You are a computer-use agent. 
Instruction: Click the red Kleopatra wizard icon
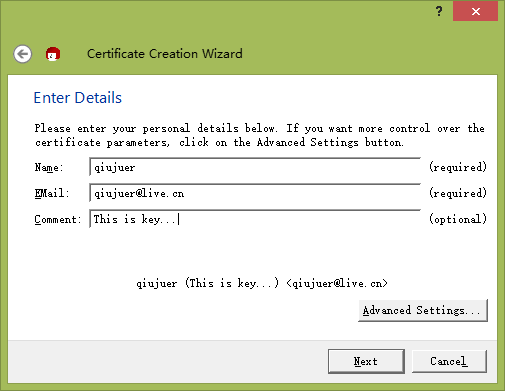click(53, 54)
